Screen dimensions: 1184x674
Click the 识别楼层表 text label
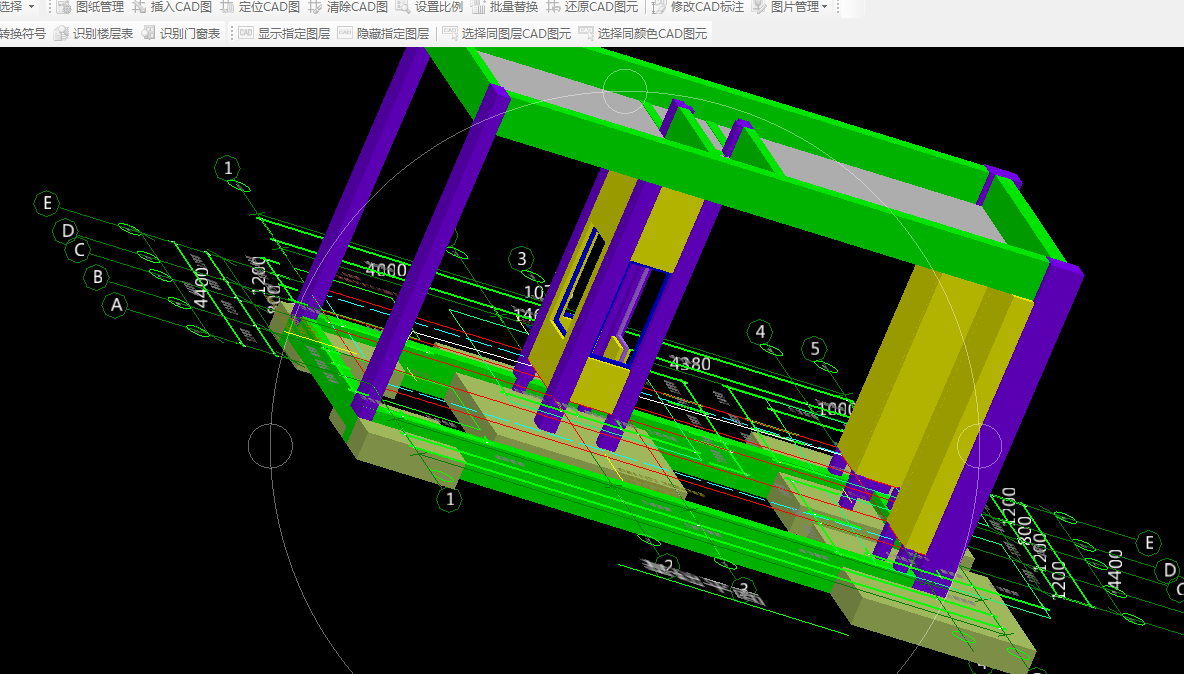(103, 33)
